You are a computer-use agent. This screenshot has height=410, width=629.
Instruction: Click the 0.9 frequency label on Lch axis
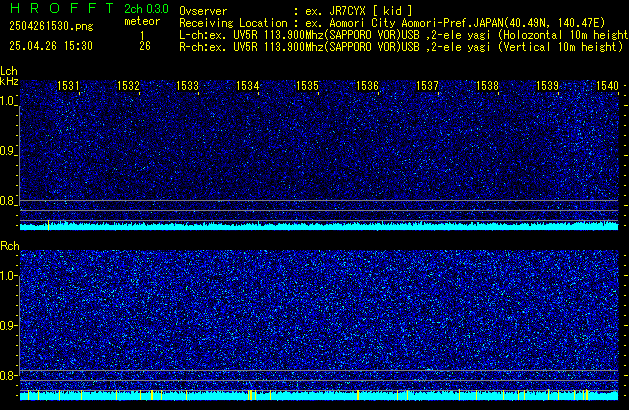[7, 151]
